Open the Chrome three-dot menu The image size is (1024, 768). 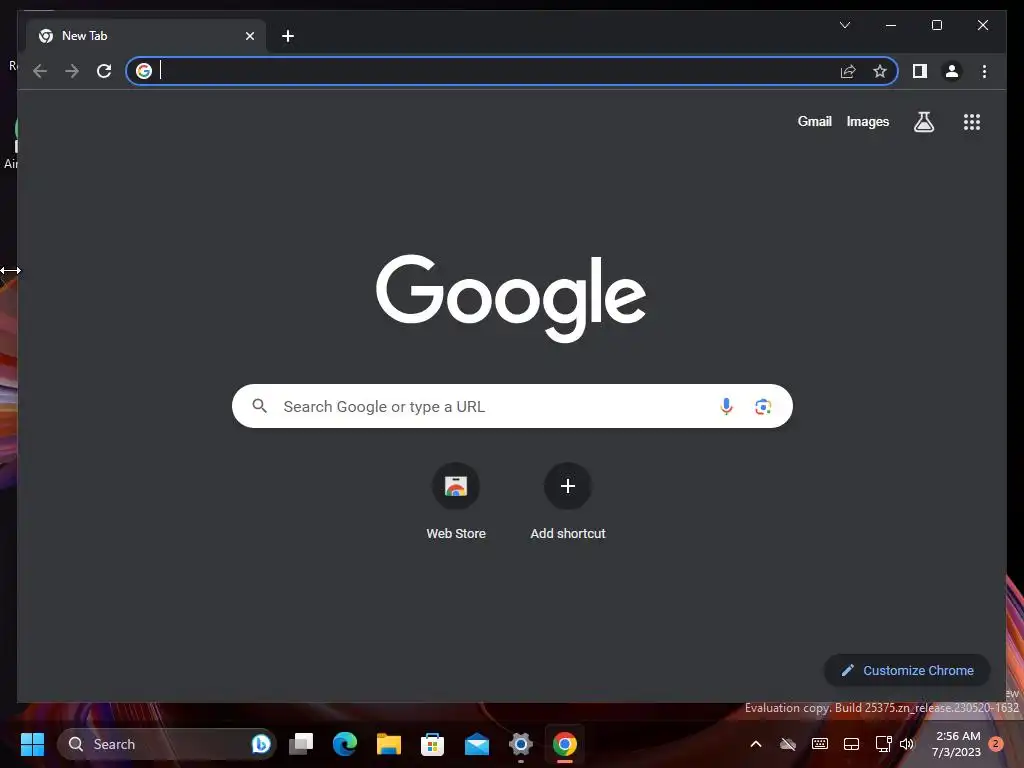pos(984,71)
